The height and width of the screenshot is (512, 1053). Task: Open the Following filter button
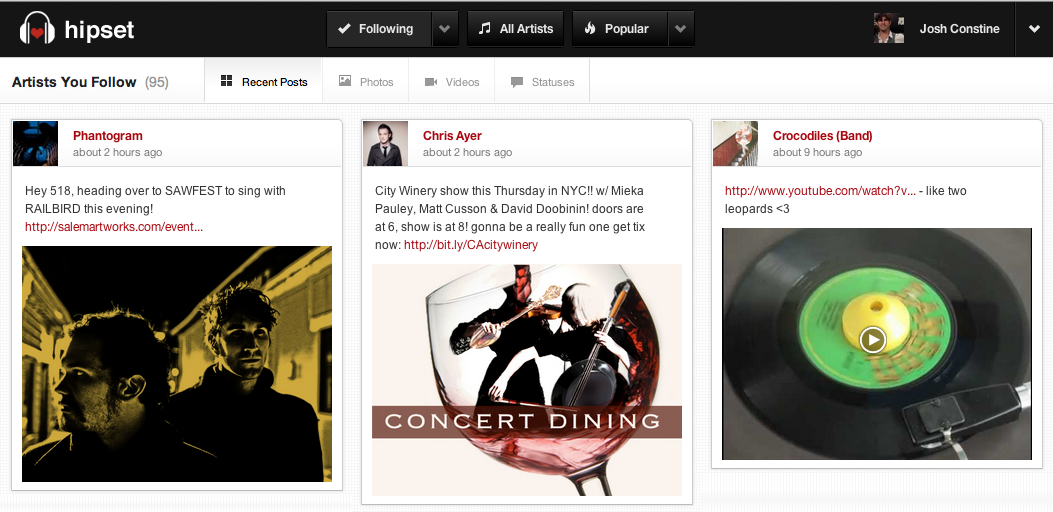coord(378,29)
